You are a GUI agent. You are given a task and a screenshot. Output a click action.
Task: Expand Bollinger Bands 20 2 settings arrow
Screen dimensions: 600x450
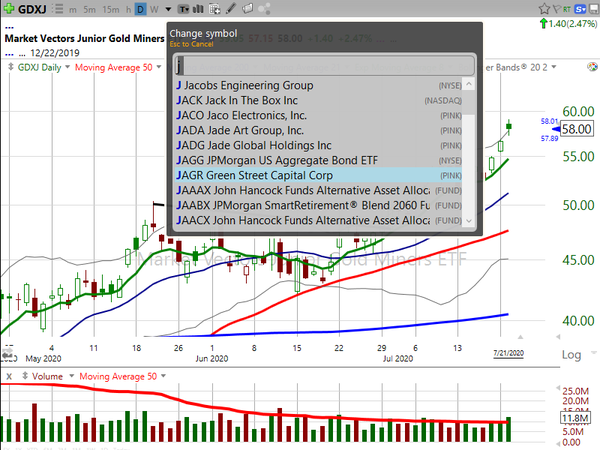(x=552, y=67)
